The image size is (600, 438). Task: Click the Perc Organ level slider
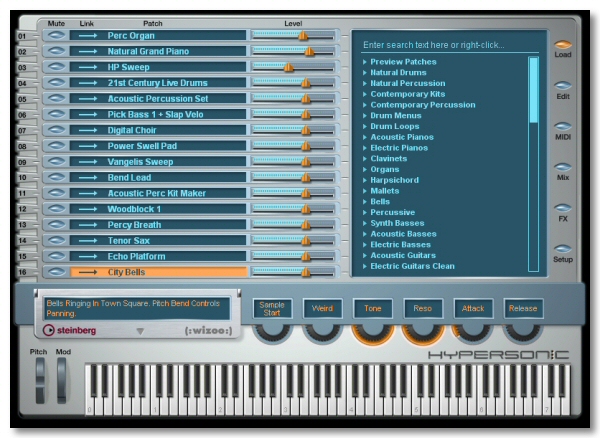click(x=293, y=36)
